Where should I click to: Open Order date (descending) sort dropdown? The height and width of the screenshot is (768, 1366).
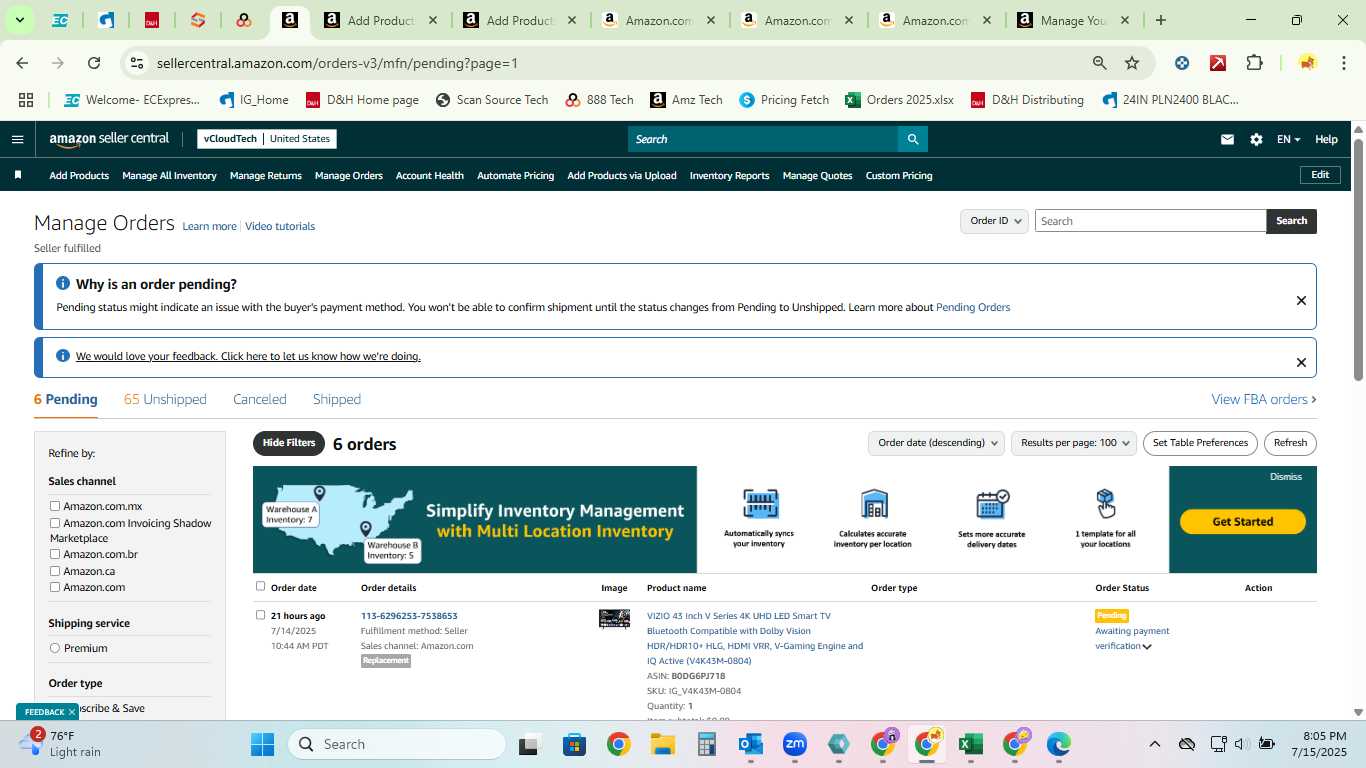936,443
